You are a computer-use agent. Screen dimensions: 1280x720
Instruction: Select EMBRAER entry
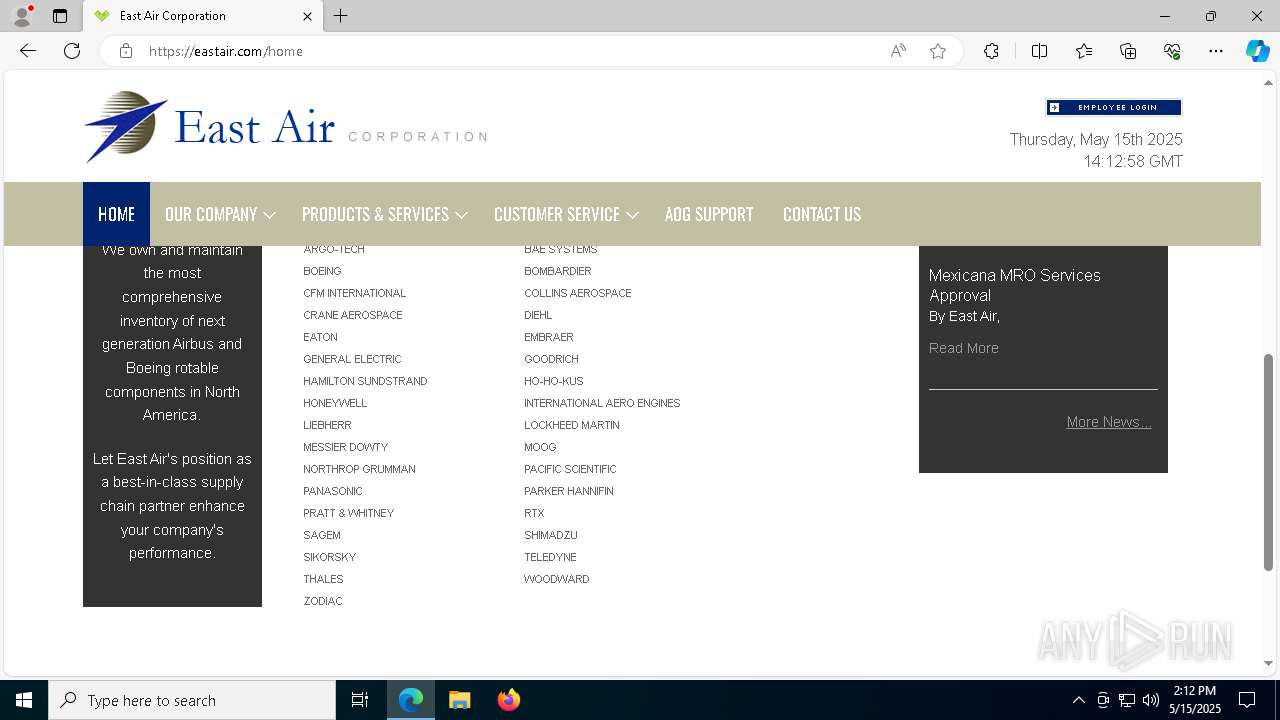coord(549,337)
